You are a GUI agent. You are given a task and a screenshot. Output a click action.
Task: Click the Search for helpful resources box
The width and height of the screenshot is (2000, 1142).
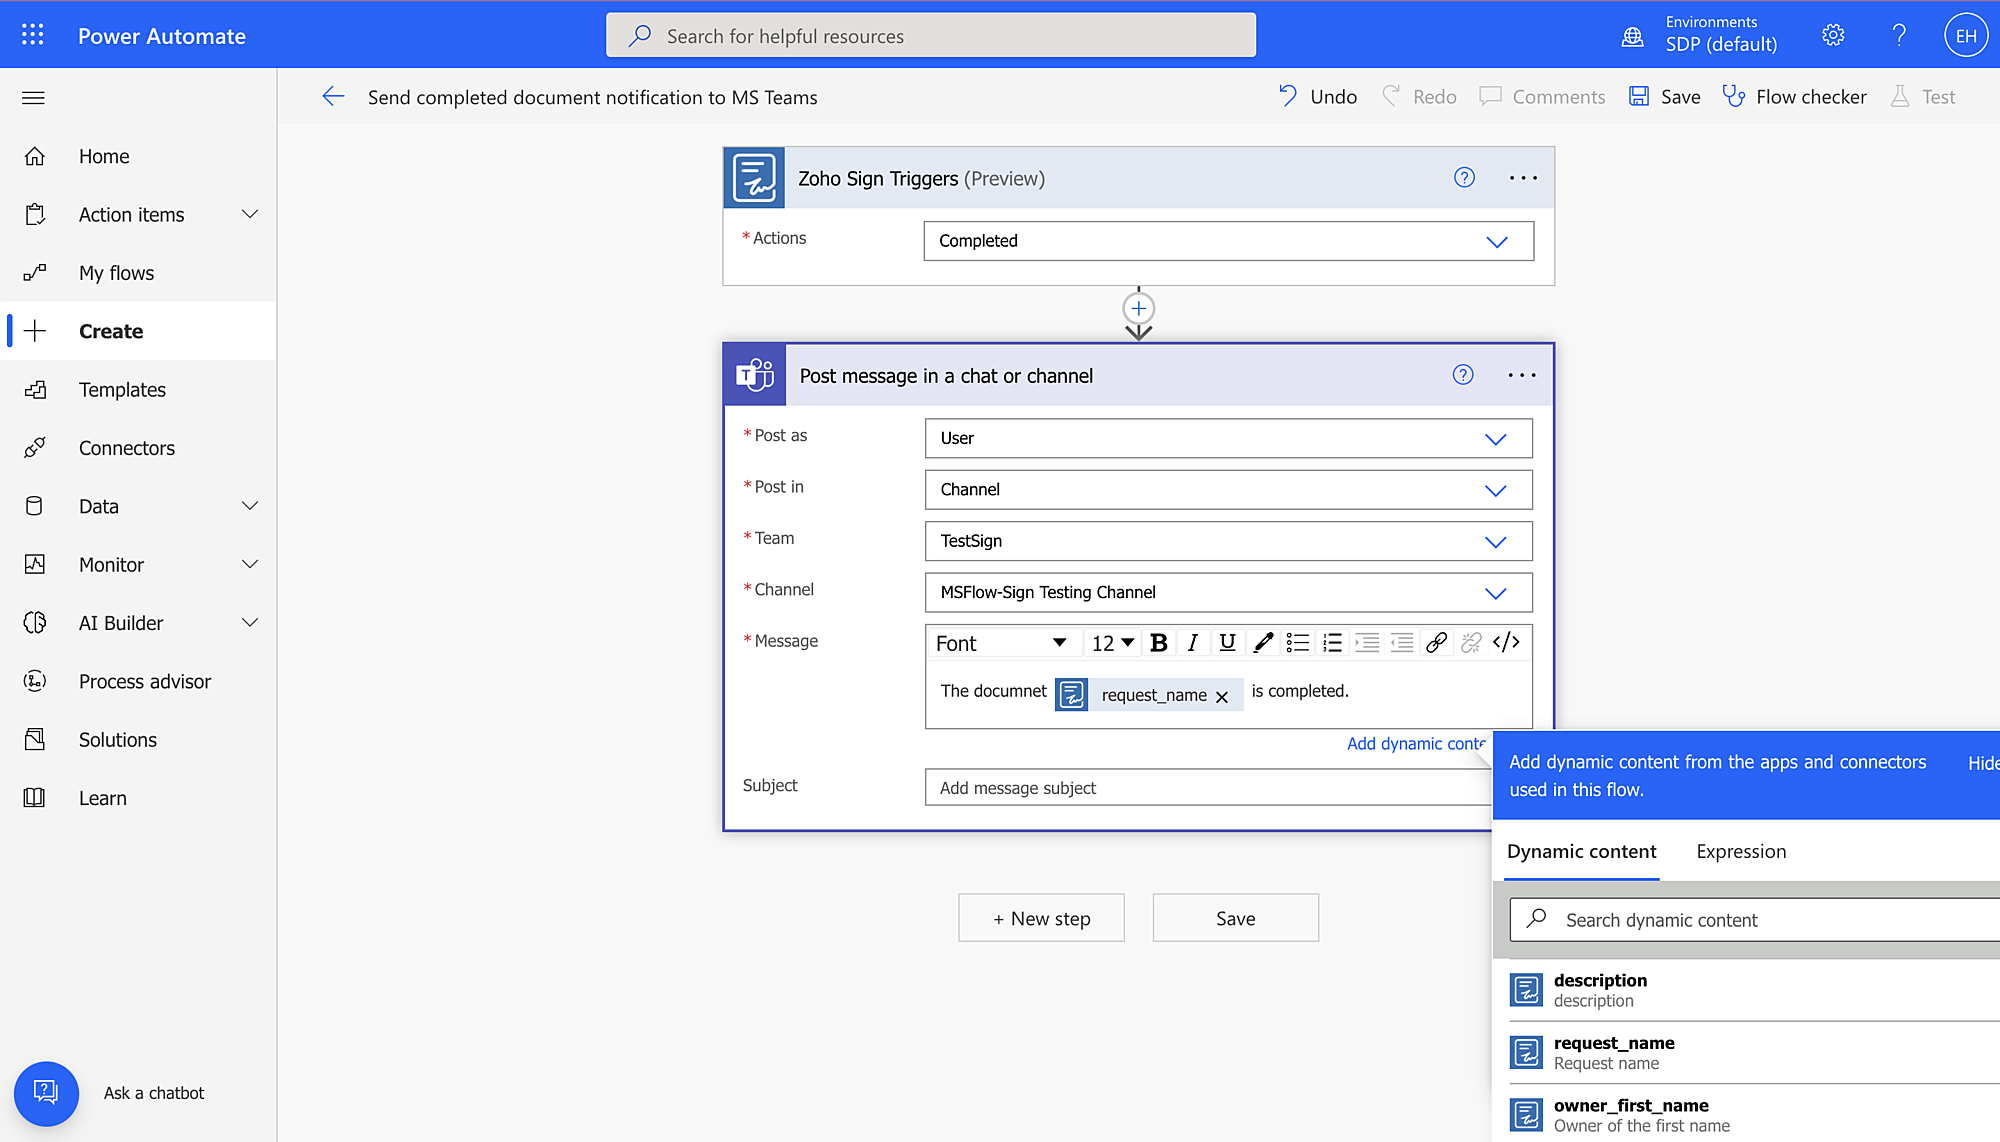(931, 36)
